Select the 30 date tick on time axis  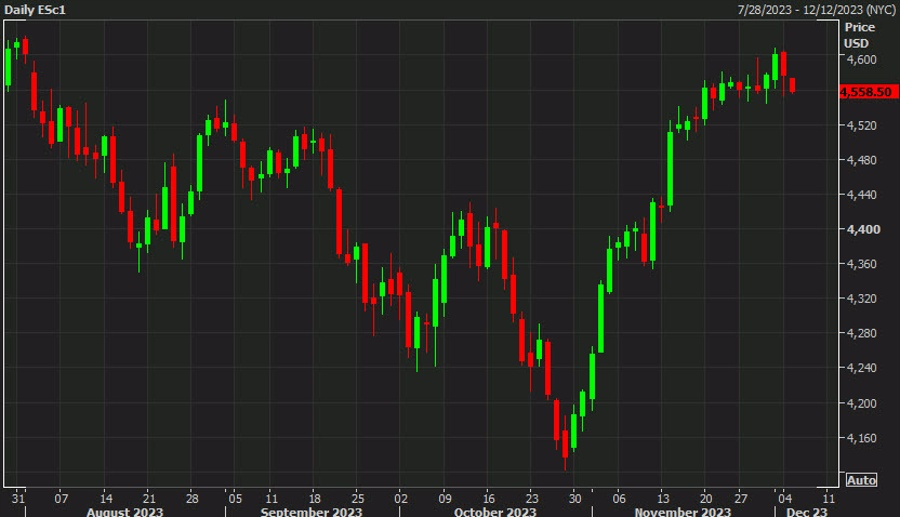tap(574, 496)
